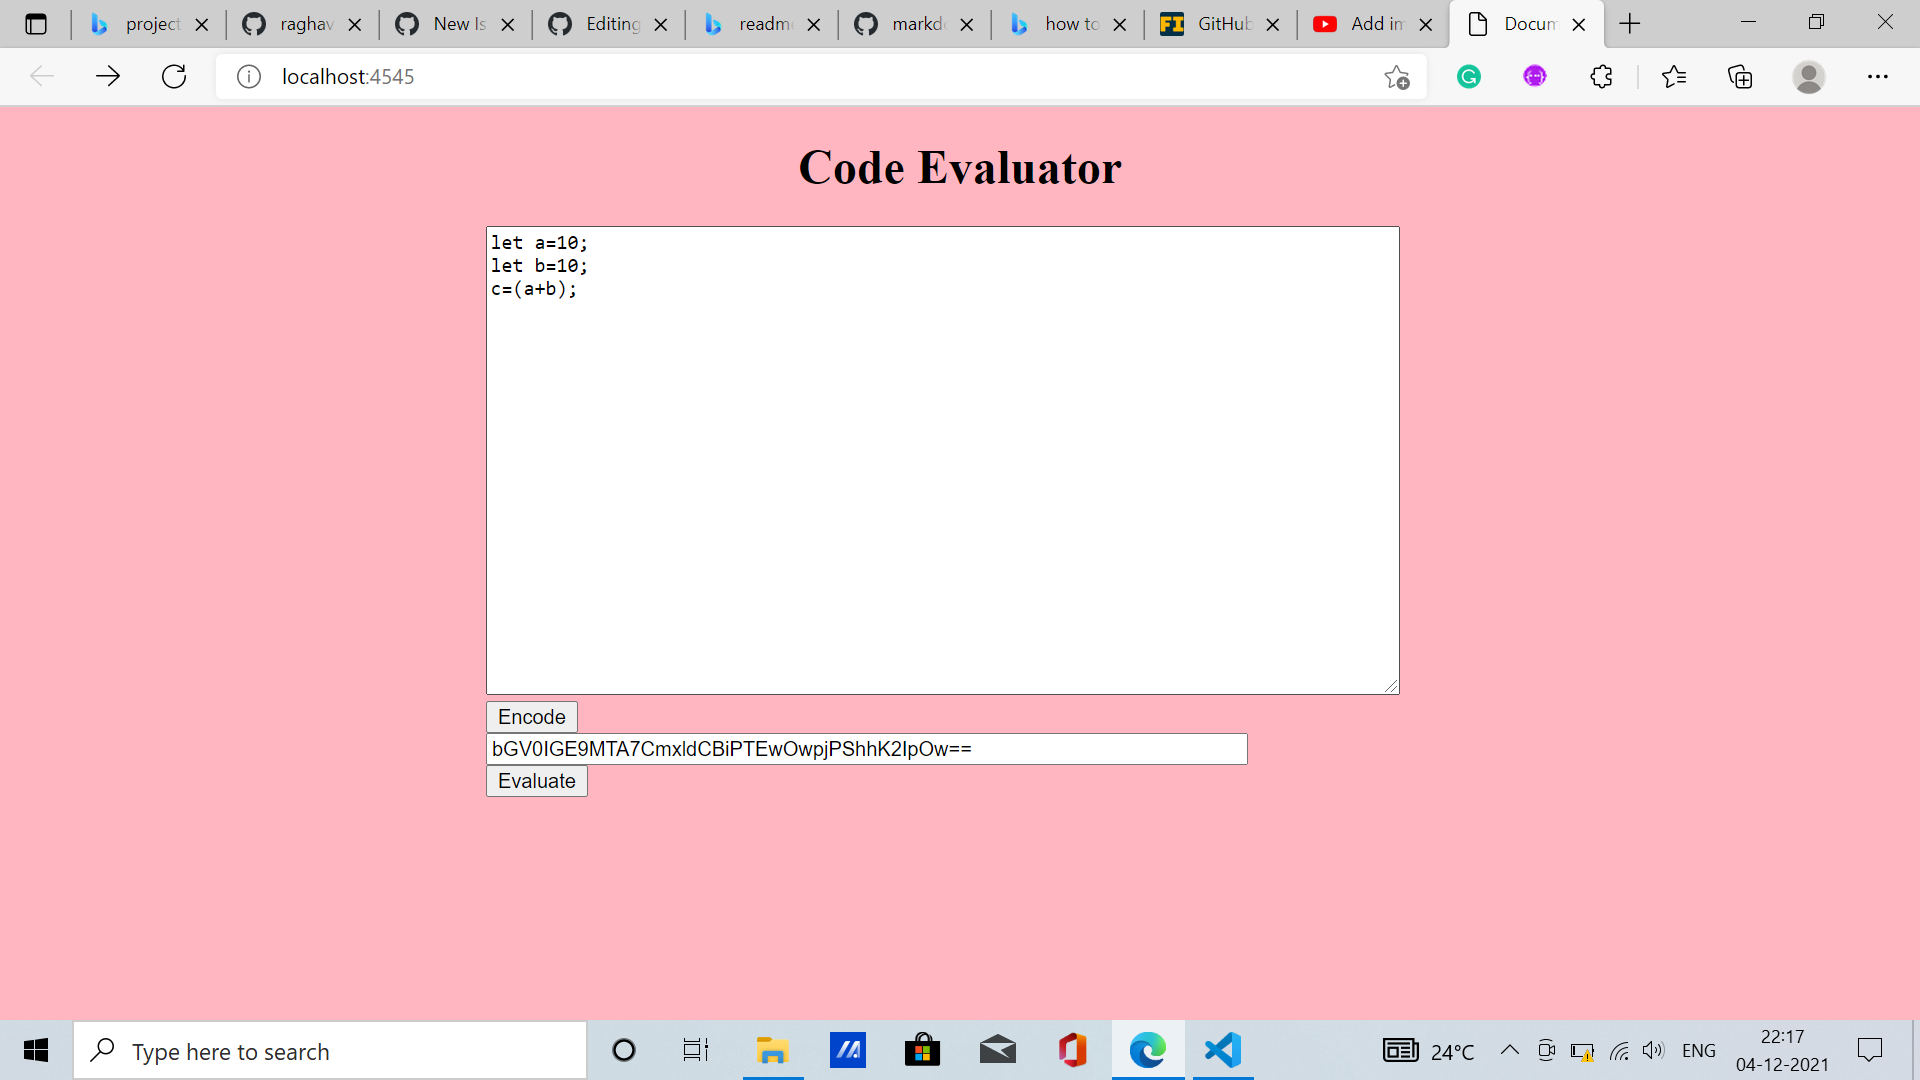Open the 24°C weather widget
The width and height of the screenshot is (1920, 1080).
pos(1429,1051)
